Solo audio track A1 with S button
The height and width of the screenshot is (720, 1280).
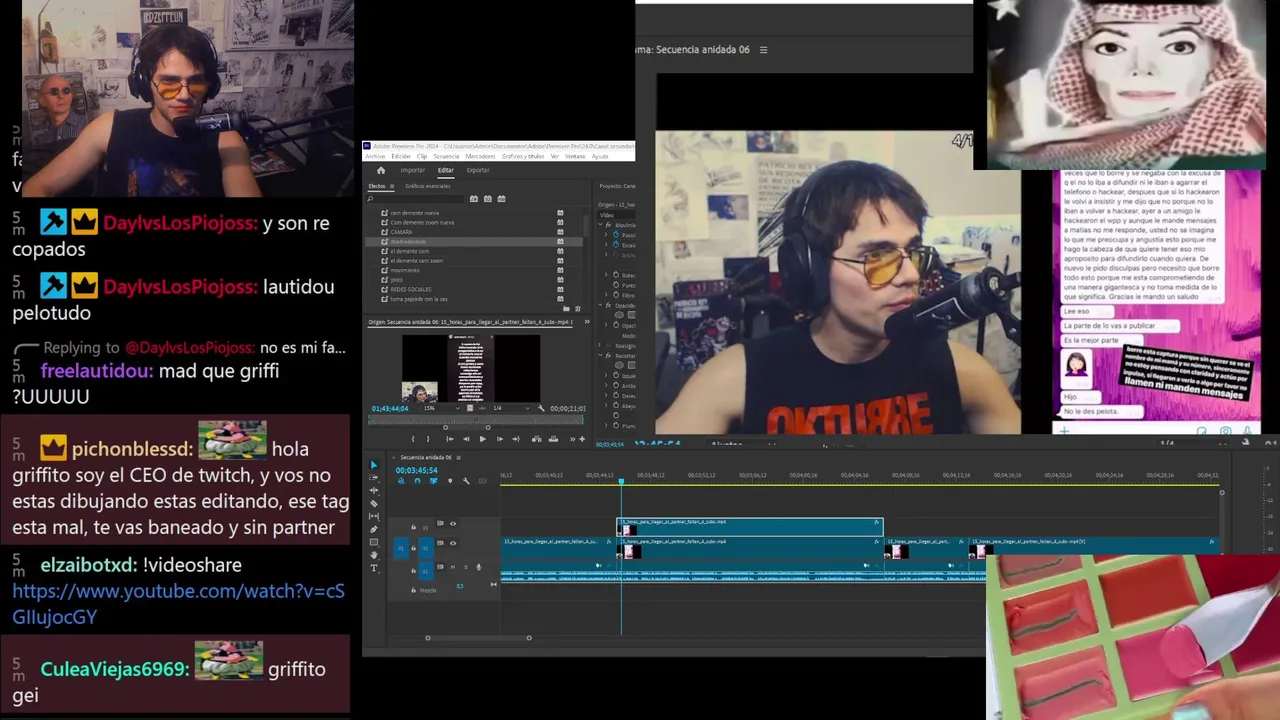click(x=466, y=567)
